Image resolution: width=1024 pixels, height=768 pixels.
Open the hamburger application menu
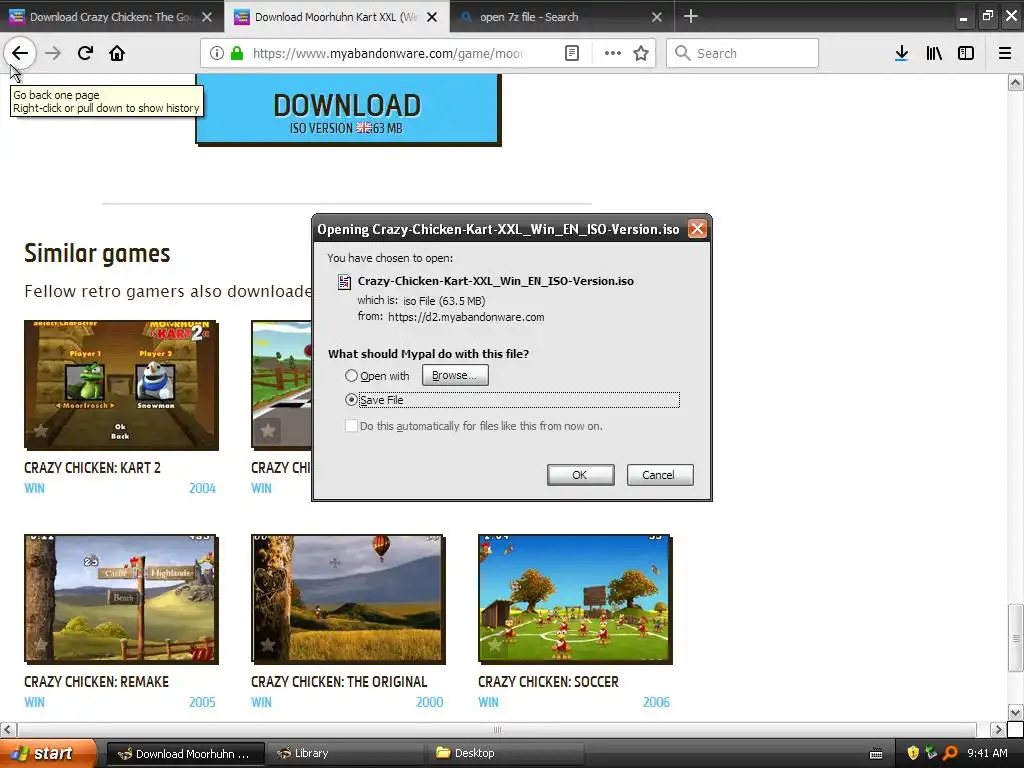click(1005, 53)
